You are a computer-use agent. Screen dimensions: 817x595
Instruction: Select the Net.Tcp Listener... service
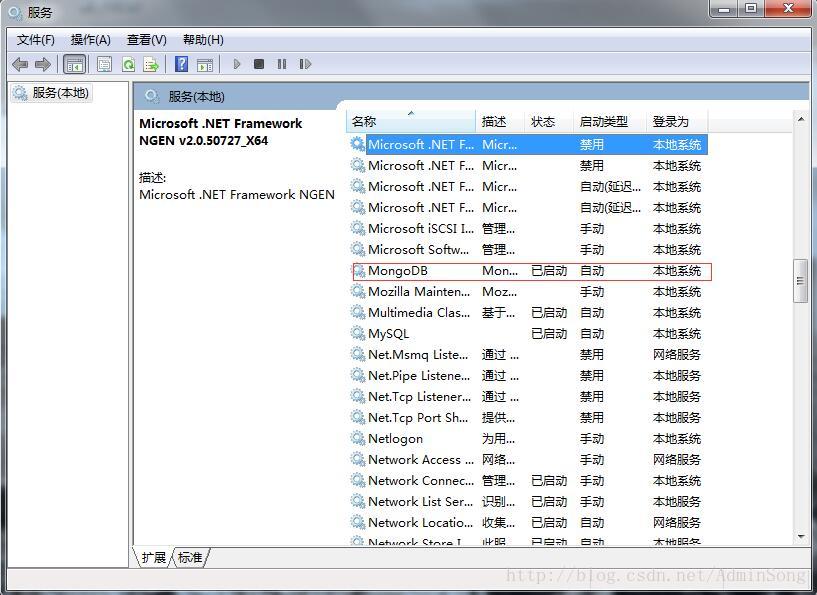click(419, 396)
